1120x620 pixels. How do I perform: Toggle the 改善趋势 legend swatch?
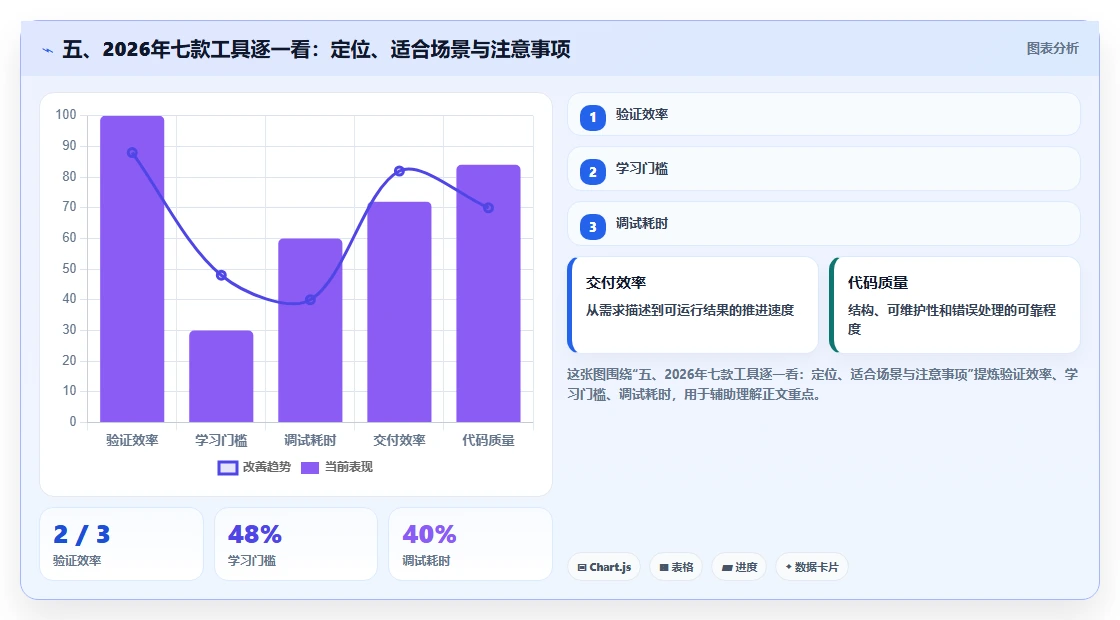[x=227, y=468]
